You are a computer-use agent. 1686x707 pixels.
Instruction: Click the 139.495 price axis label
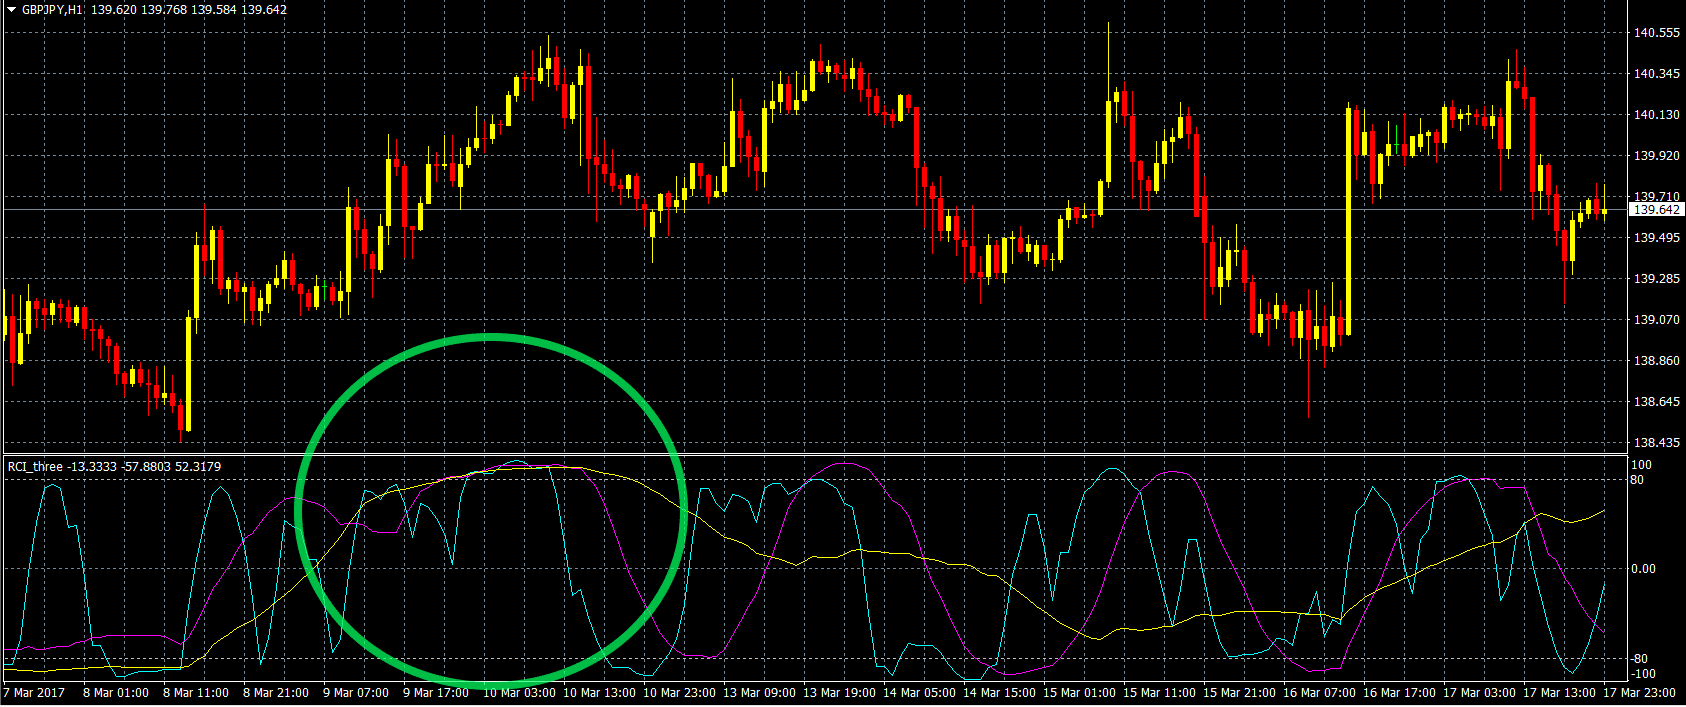coord(1656,238)
